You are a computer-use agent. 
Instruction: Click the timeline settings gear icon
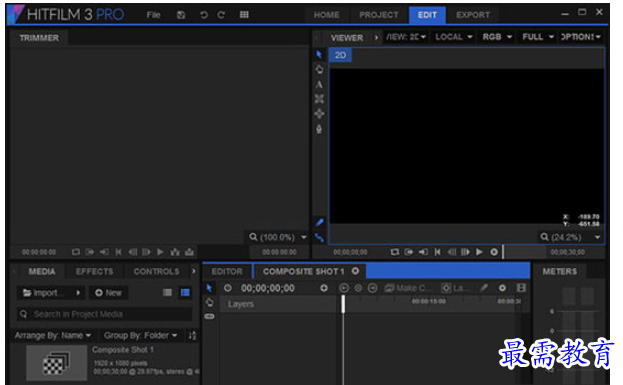point(502,288)
